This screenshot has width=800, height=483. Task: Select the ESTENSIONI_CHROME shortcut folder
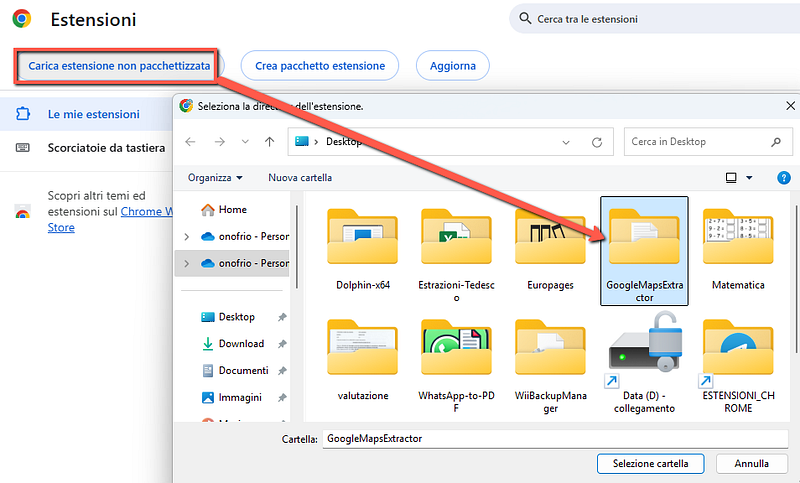[738, 365]
